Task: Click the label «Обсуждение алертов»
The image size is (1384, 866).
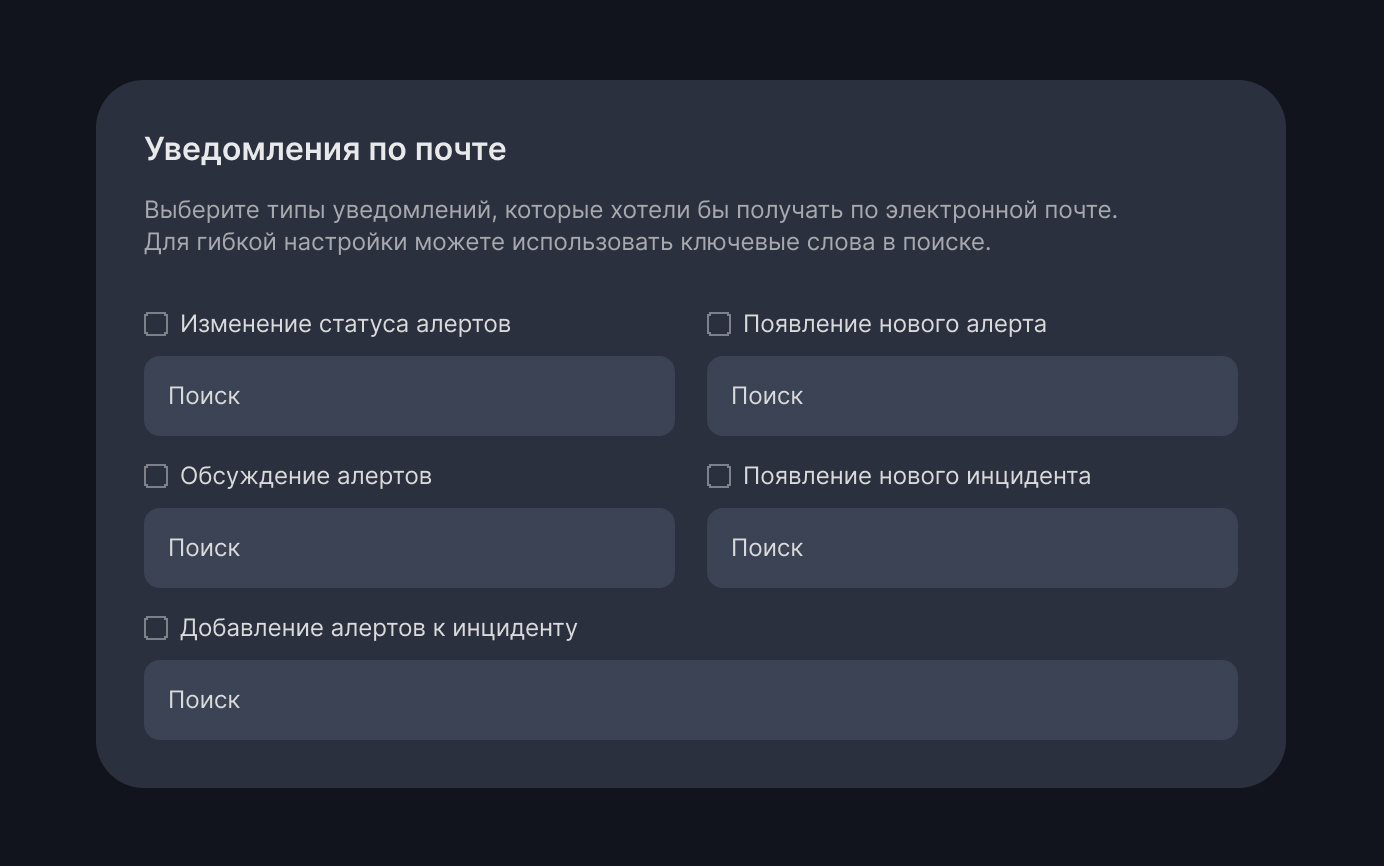Action: pyautogui.click(x=305, y=476)
